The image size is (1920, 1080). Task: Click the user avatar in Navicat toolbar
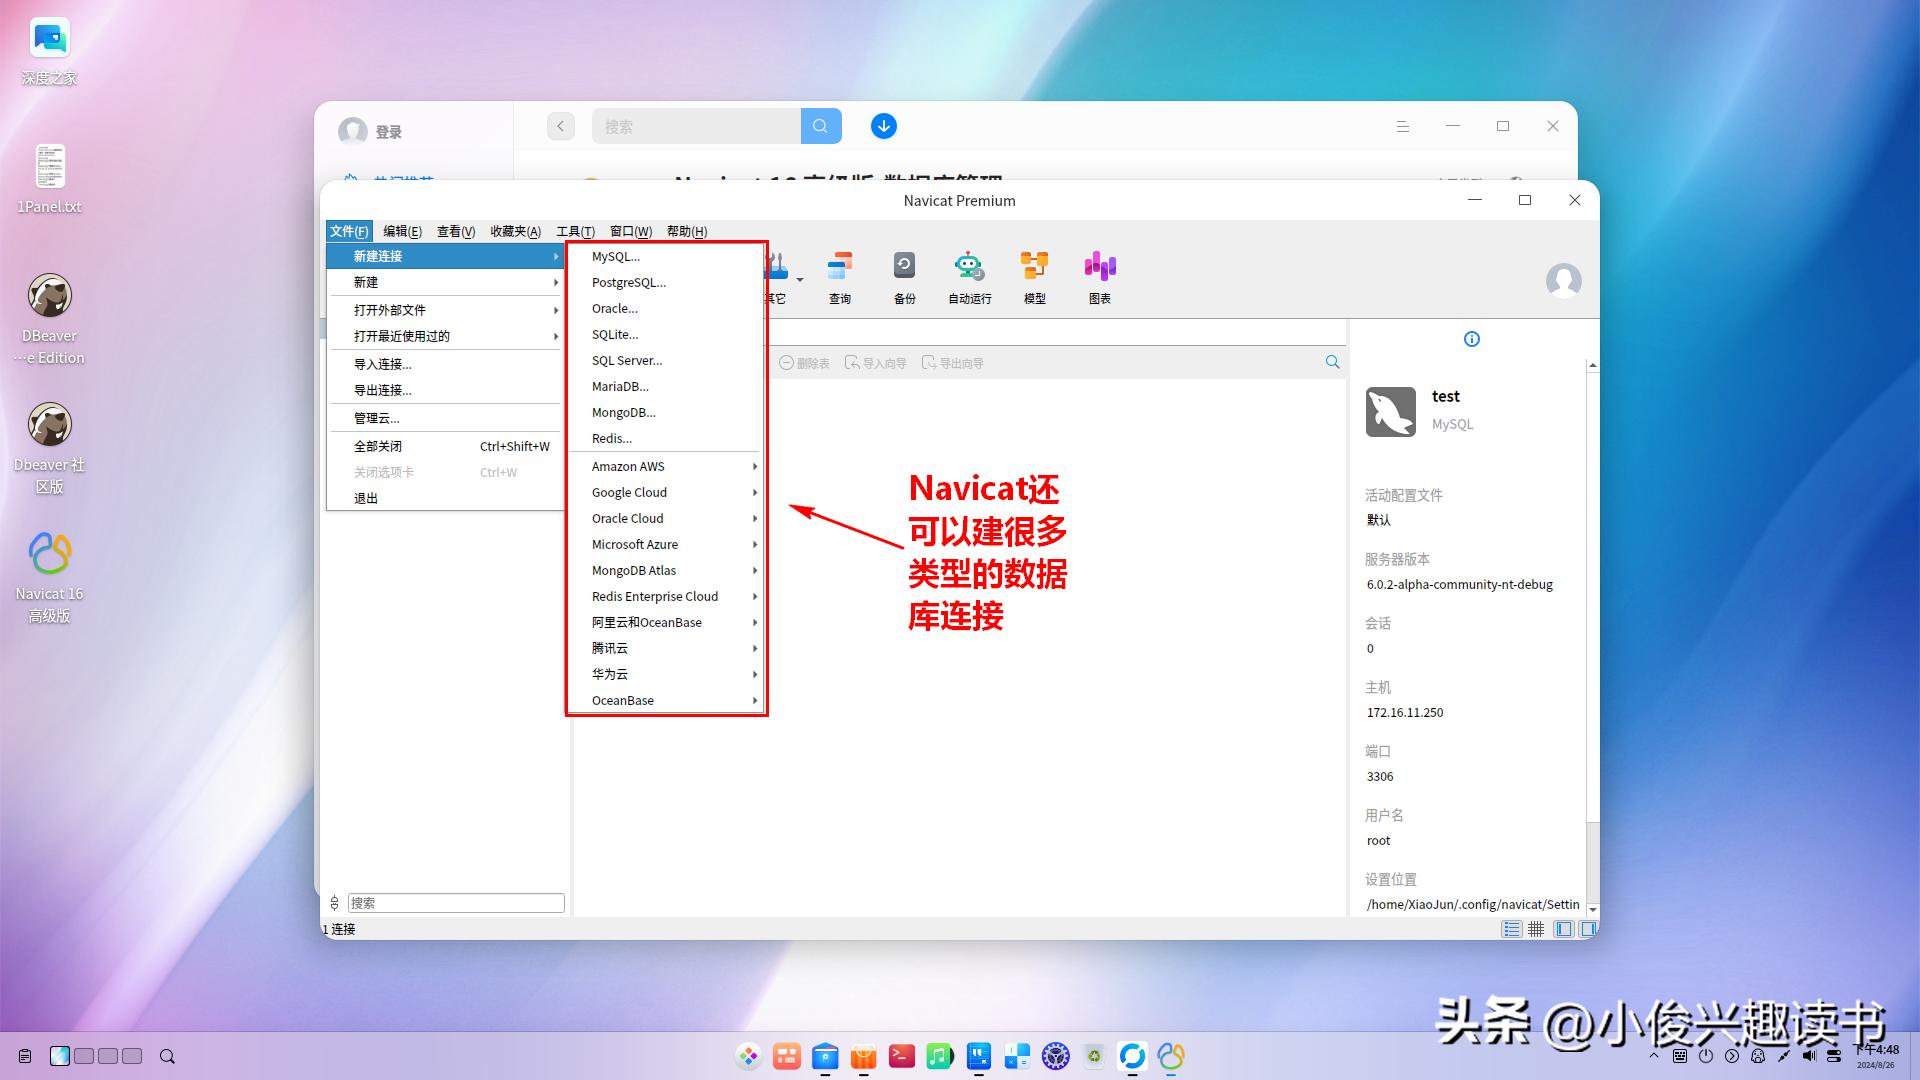tap(1563, 281)
